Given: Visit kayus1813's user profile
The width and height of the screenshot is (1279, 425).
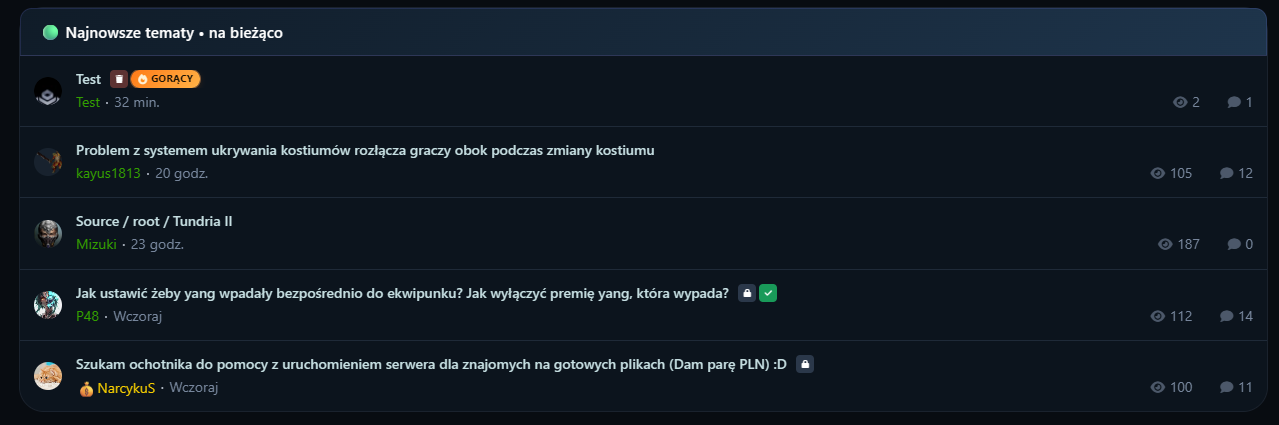Looking at the screenshot, I should (108, 173).
